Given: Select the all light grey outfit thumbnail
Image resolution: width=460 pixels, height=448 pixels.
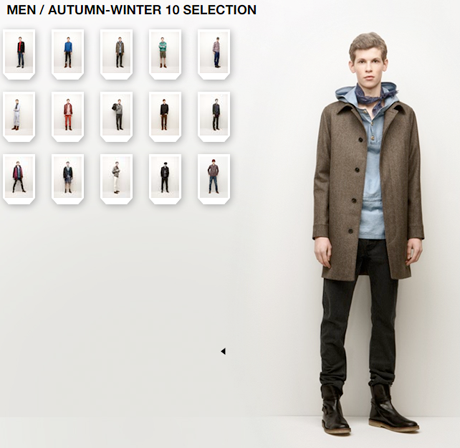Looking at the screenshot, I should (x=19, y=117).
